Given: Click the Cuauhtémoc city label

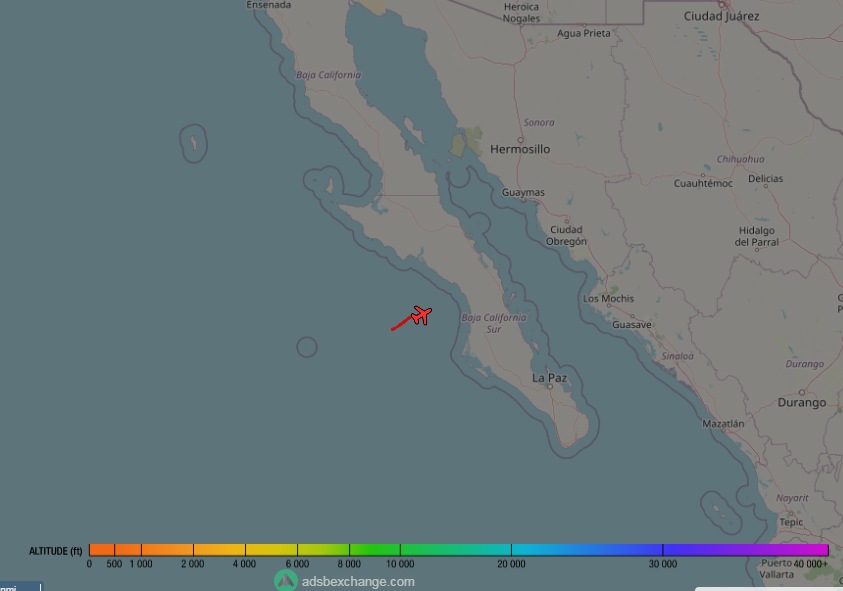Looking at the screenshot, I should pyautogui.click(x=703, y=183).
